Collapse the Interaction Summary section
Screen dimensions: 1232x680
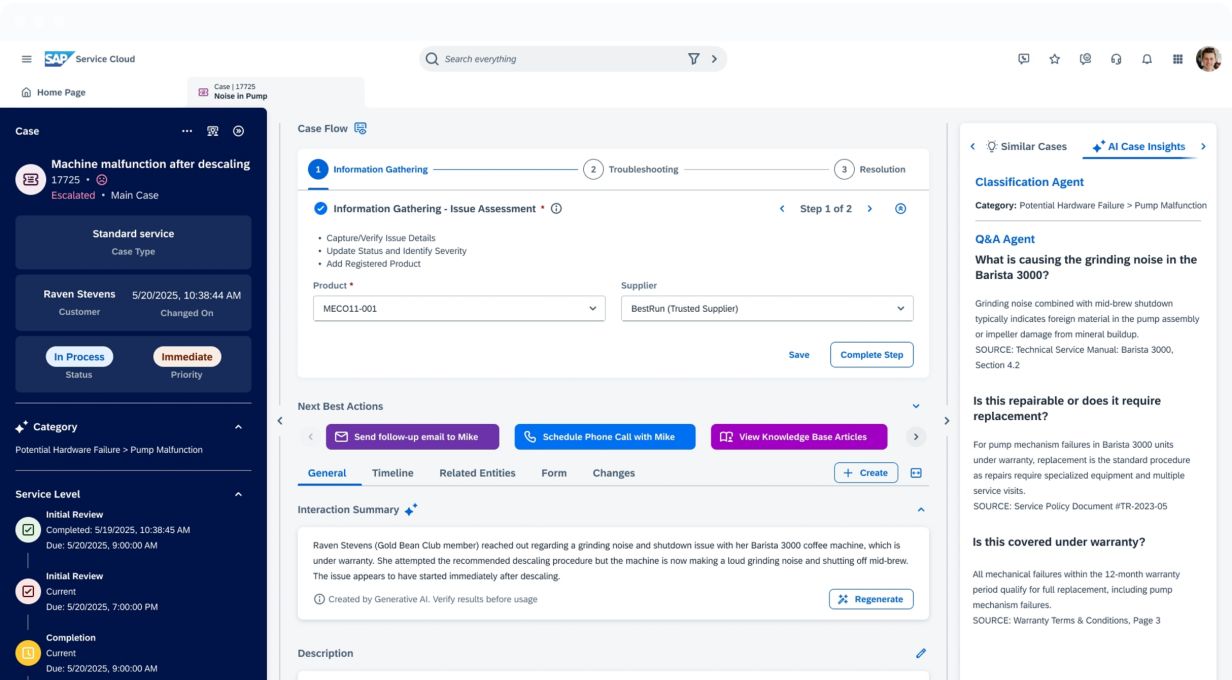921,510
